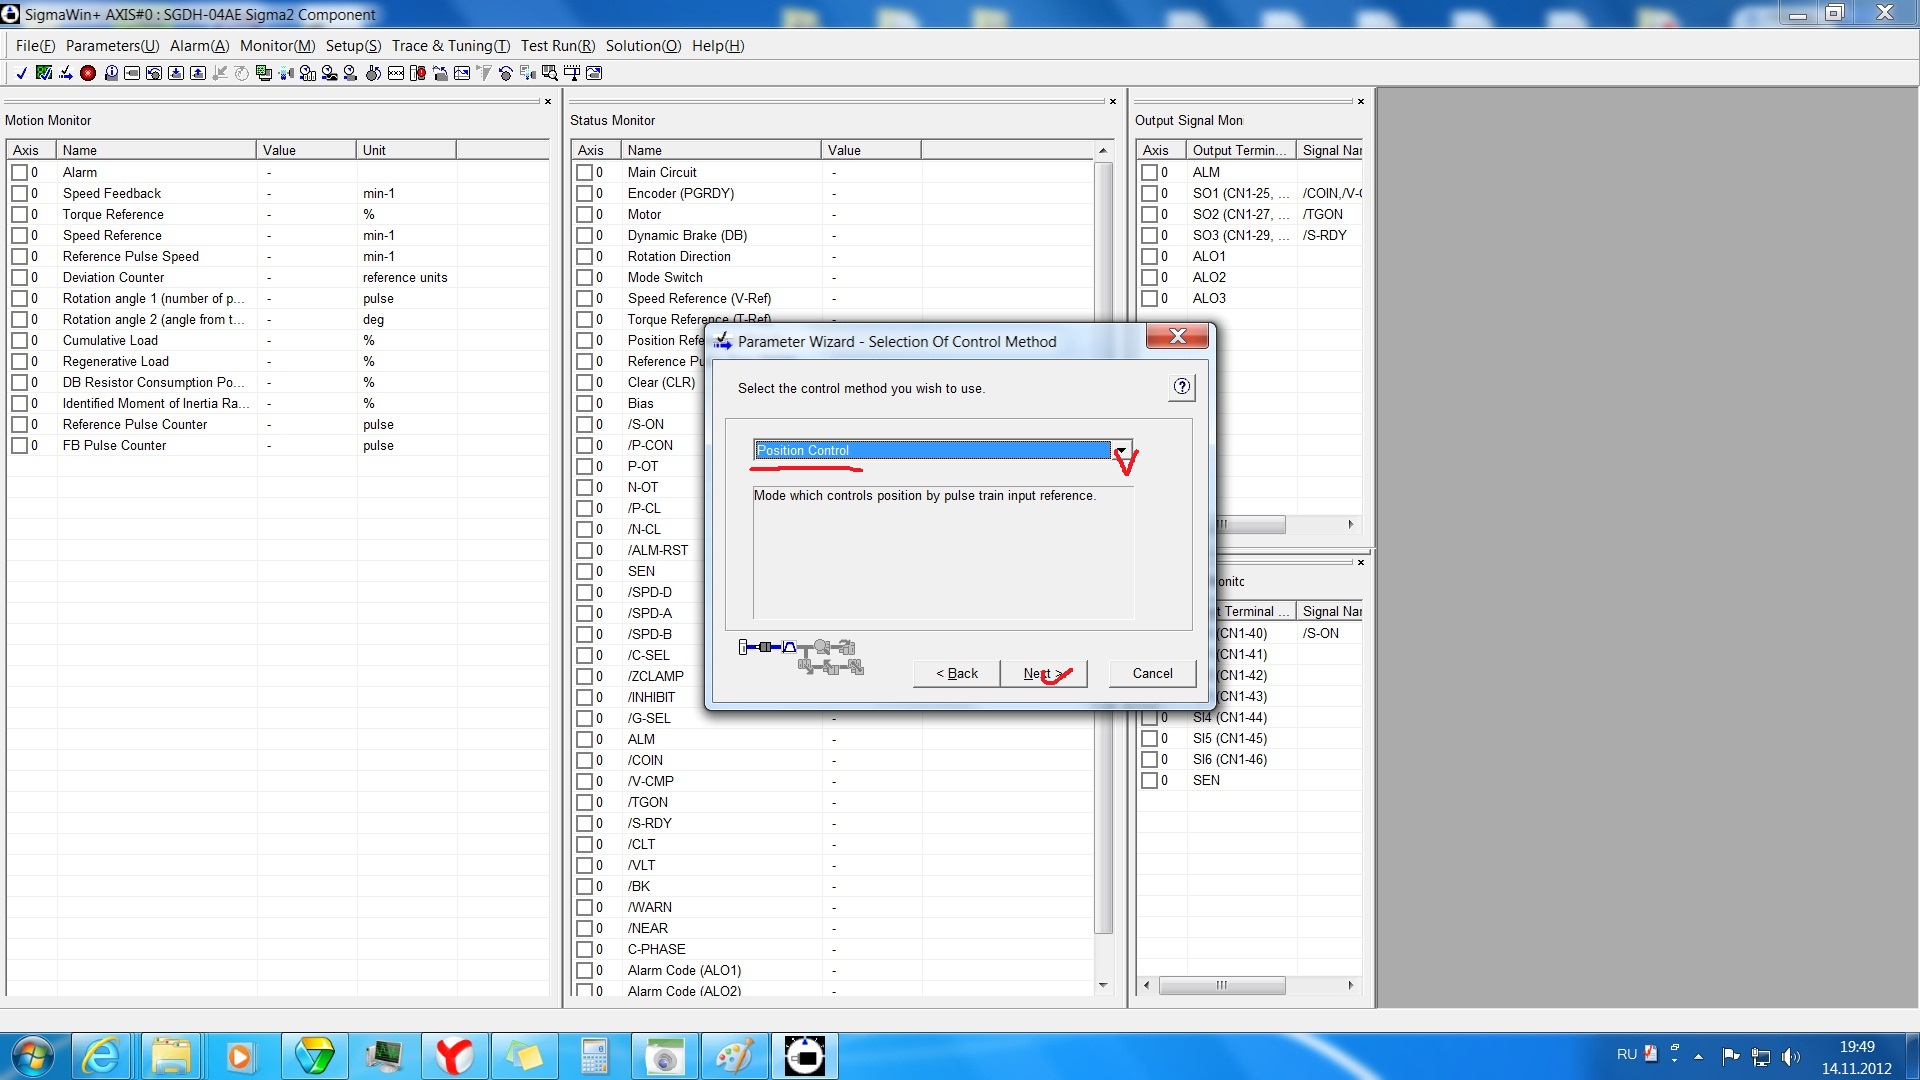Click the information toolbar icon
This screenshot has width=1920, height=1080.
tap(111, 73)
